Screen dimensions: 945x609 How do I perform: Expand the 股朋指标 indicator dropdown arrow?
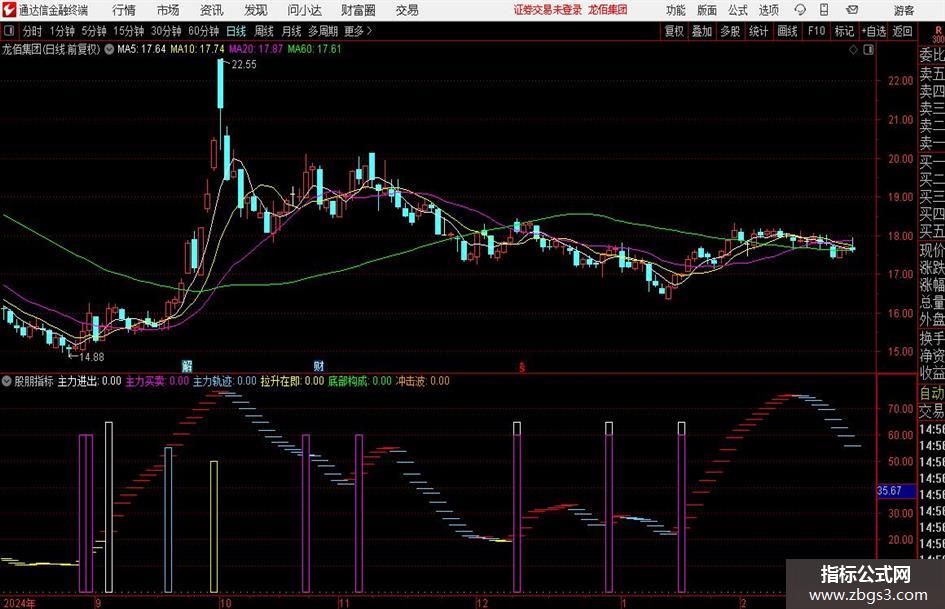(x=7, y=381)
